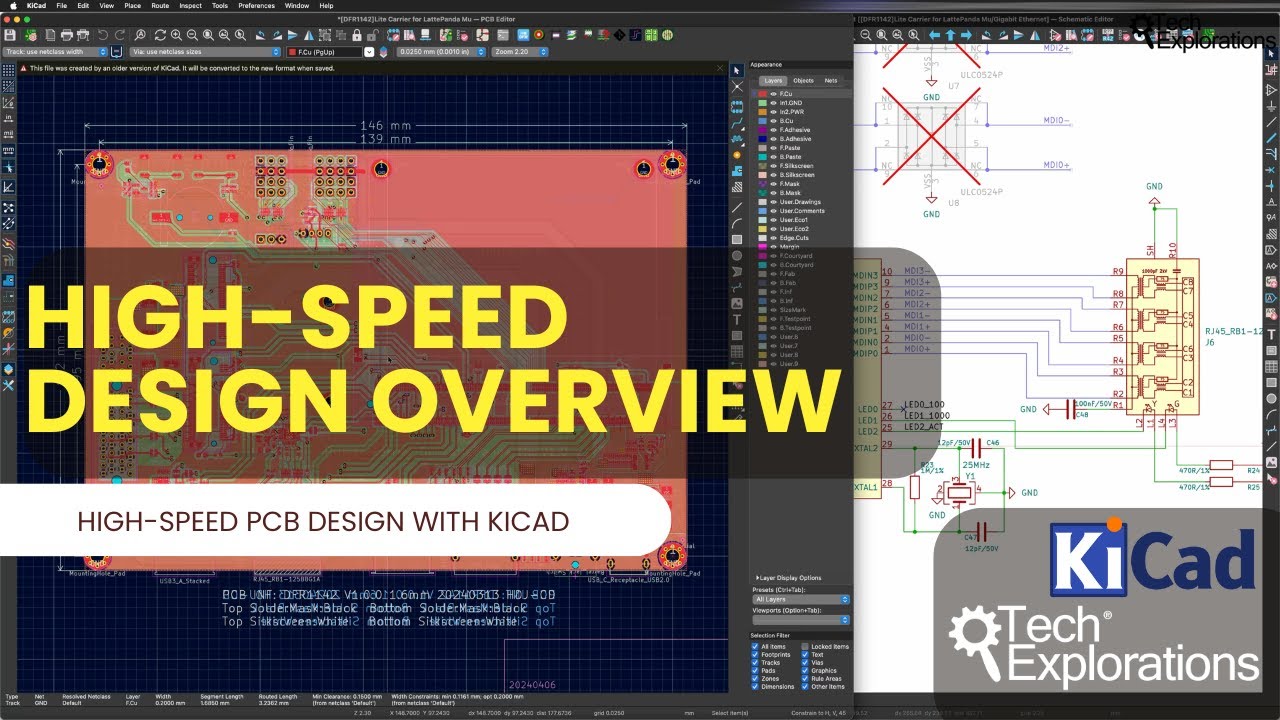Select the User.Drawings layer row
The width and height of the screenshot is (1280, 720).
pos(803,202)
